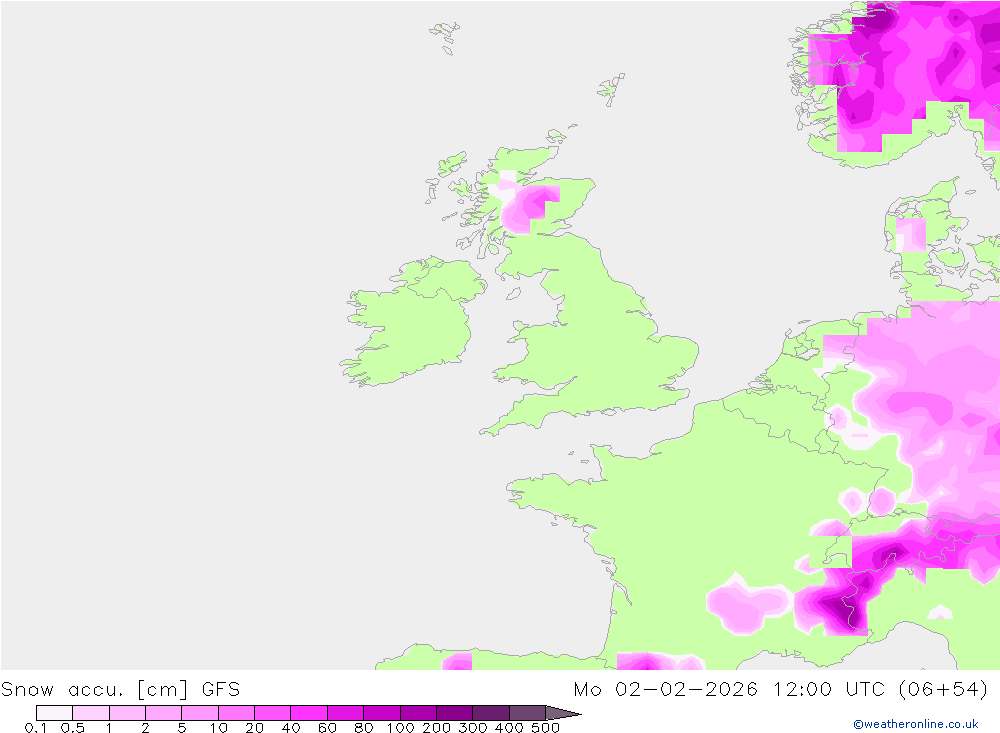Select the 20–40 cm legend color swatch
Image resolution: width=1000 pixels, height=733 pixels.
[272, 713]
